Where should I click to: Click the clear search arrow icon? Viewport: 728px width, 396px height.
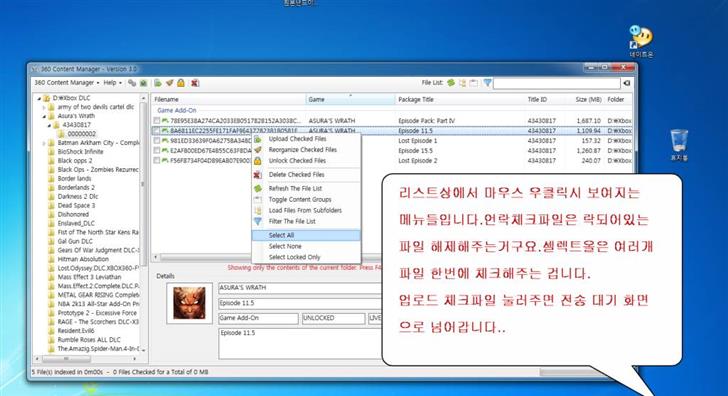(627, 83)
